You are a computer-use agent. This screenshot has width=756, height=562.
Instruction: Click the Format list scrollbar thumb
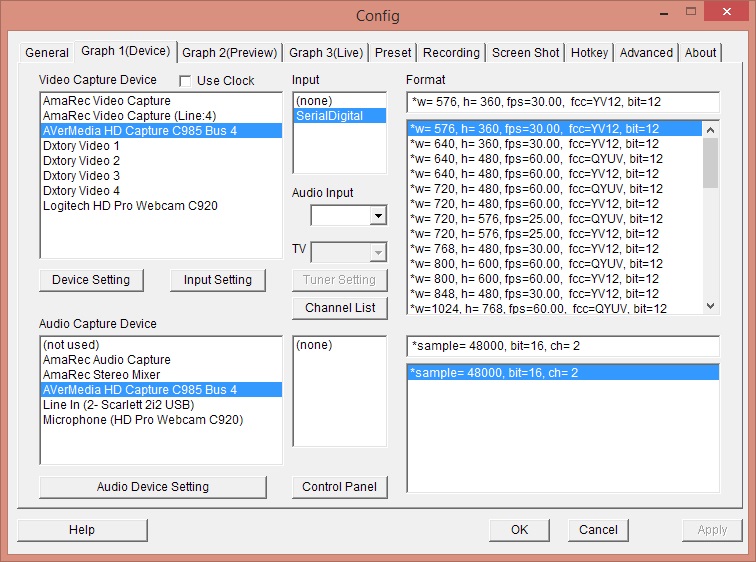[x=710, y=163]
